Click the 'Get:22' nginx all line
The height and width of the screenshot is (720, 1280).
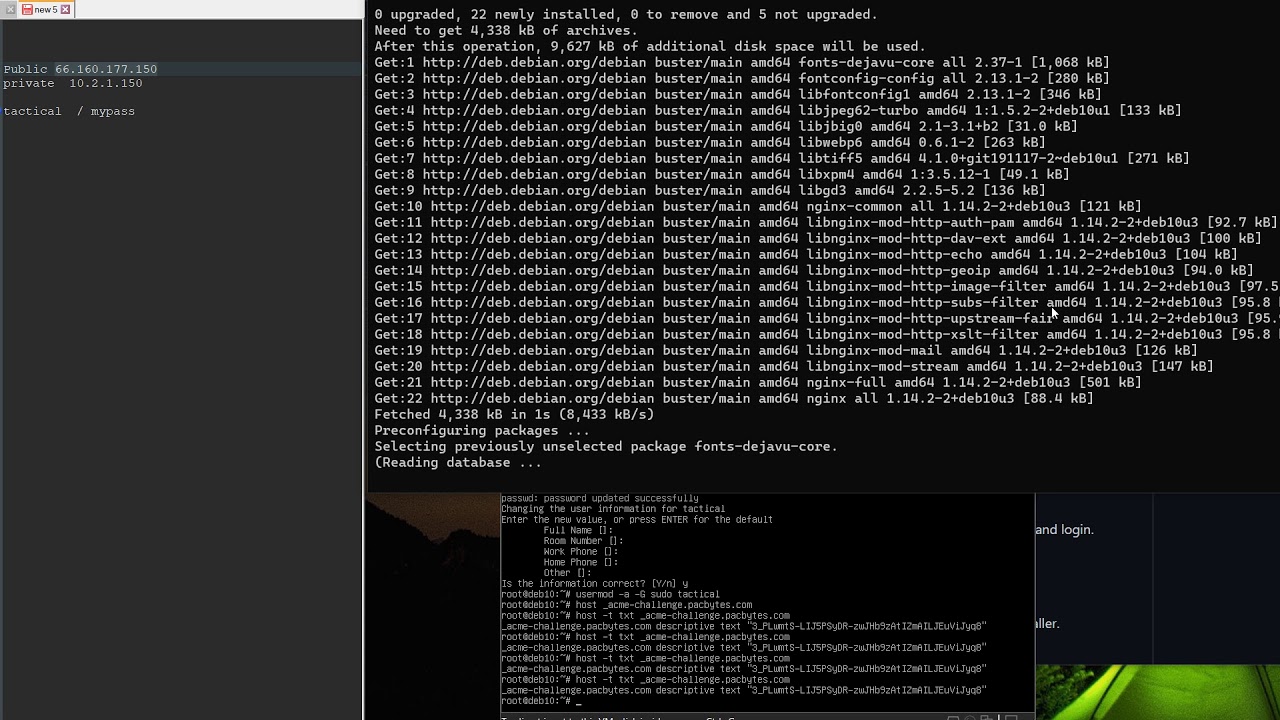[734, 398]
